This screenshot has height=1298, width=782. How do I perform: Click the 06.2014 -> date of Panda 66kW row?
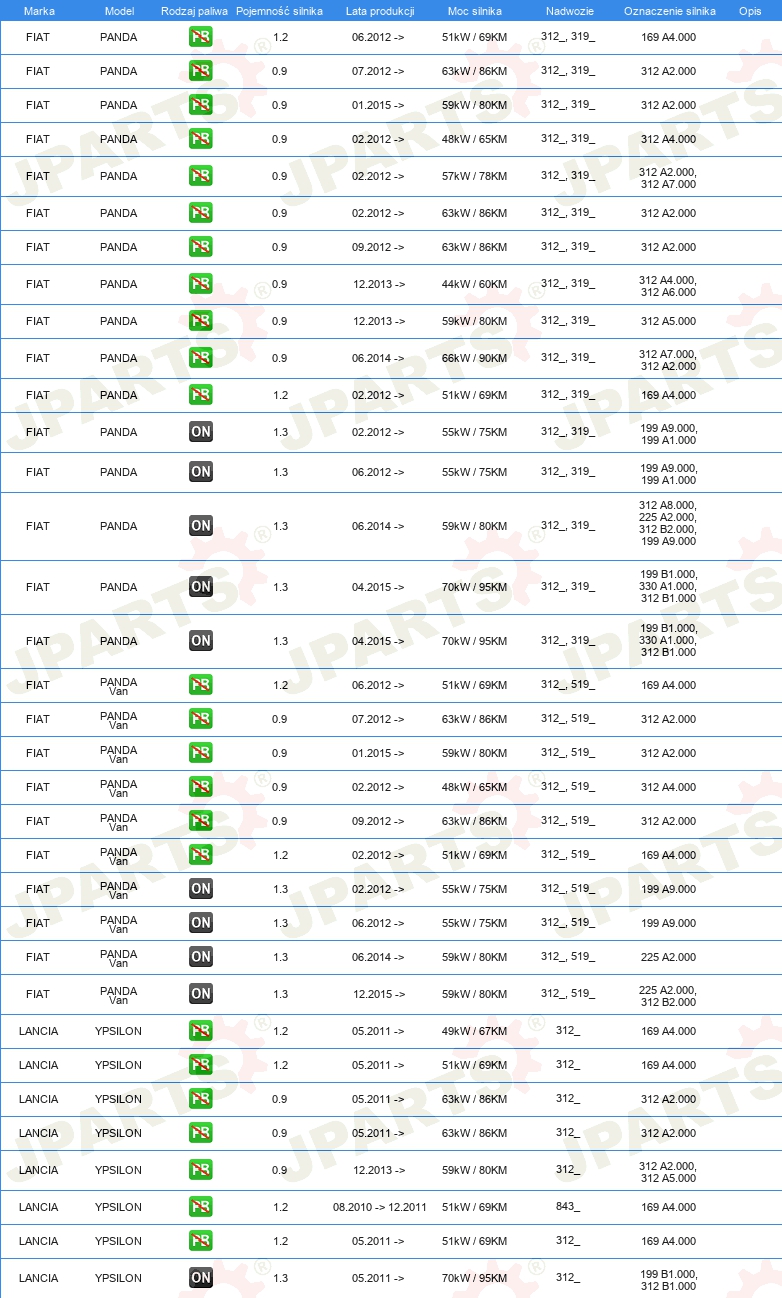pyautogui.click(x=379, y=359)
